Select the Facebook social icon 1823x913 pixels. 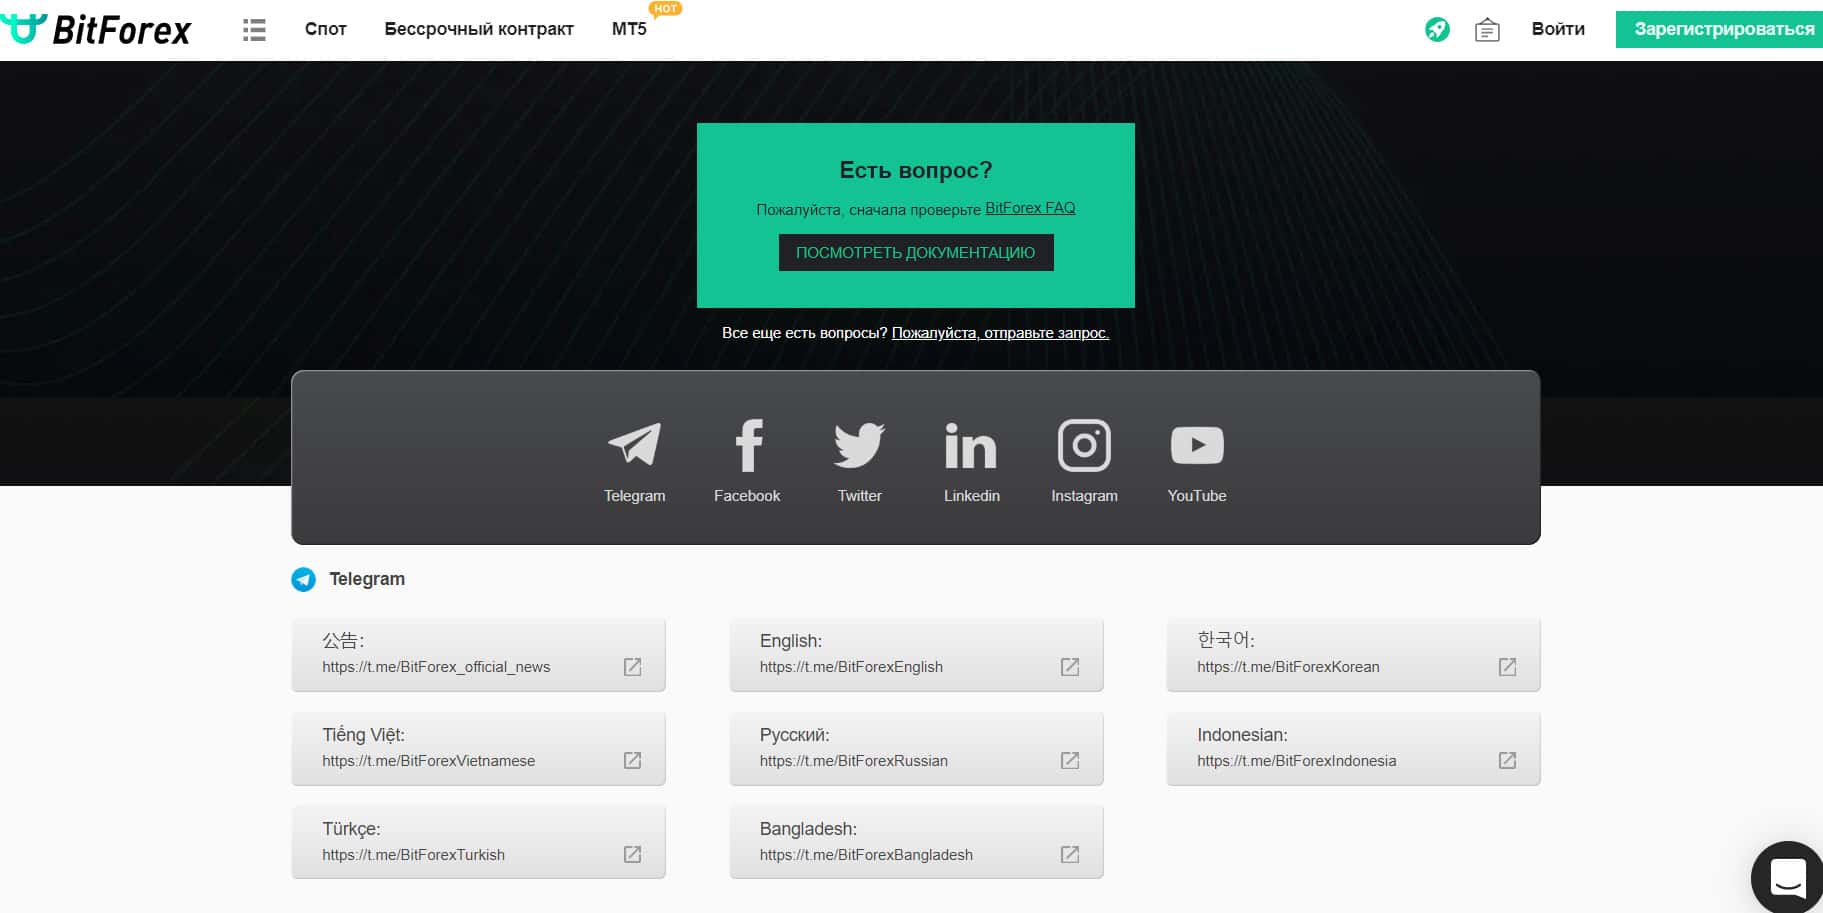point(748,445)
